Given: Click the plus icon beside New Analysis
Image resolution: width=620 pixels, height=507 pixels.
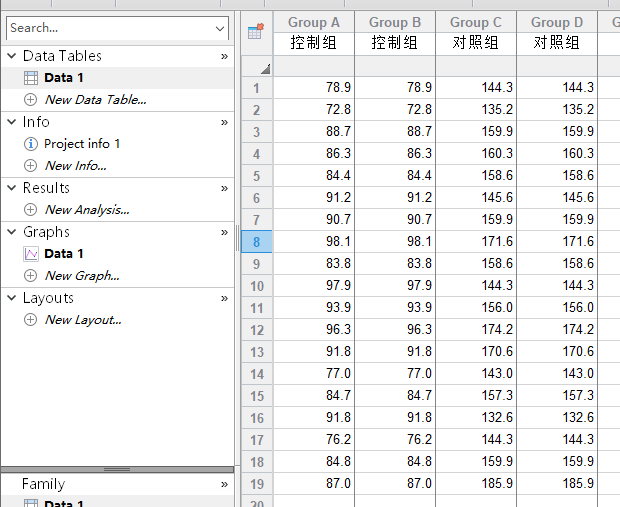Looking at the screenshot, I should [30, 210].
